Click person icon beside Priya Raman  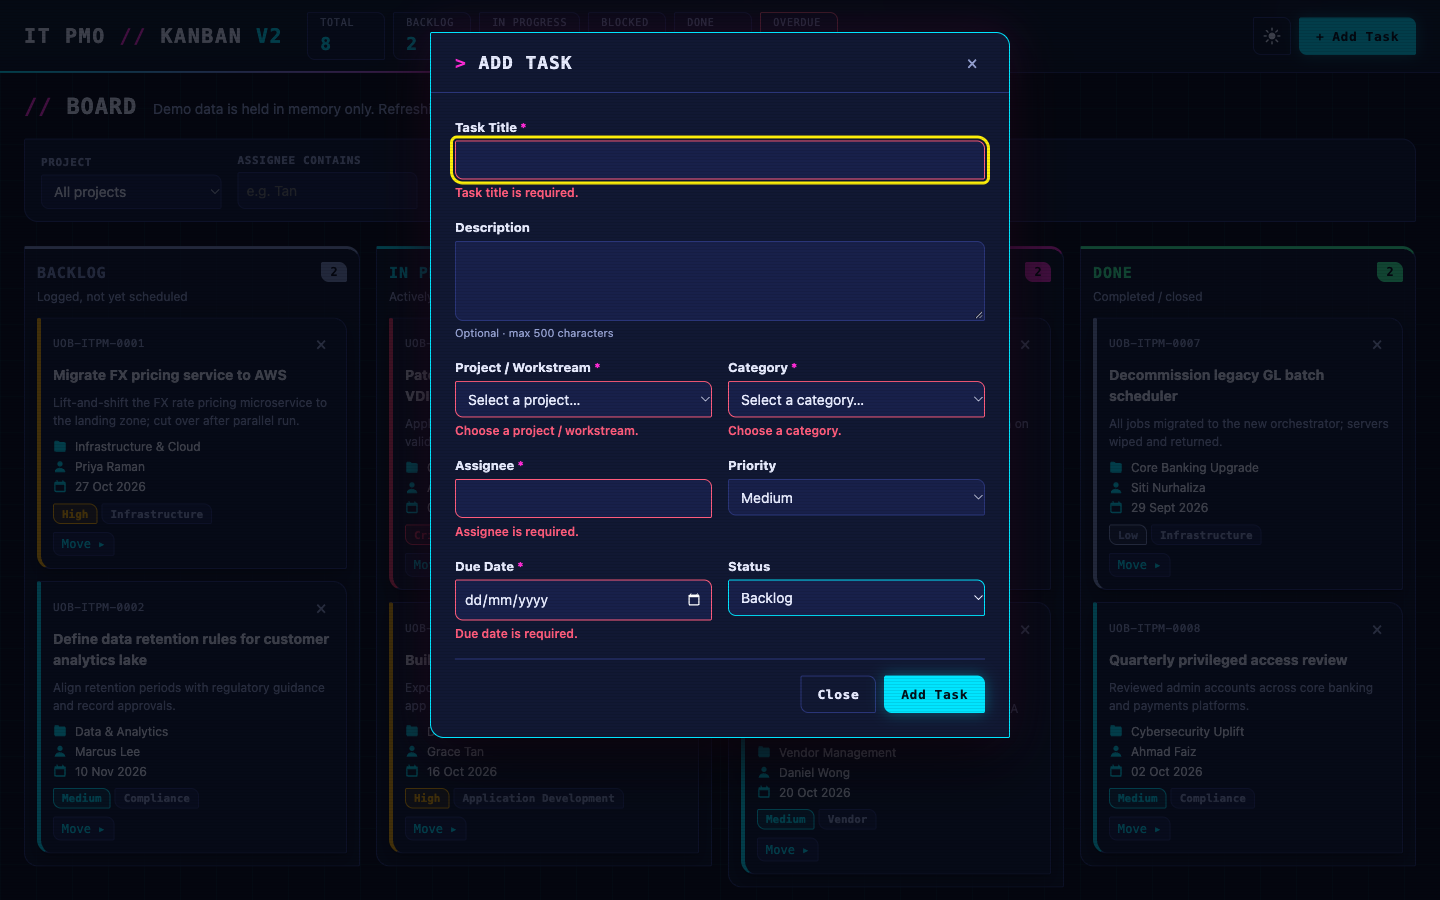click(60, 467)
